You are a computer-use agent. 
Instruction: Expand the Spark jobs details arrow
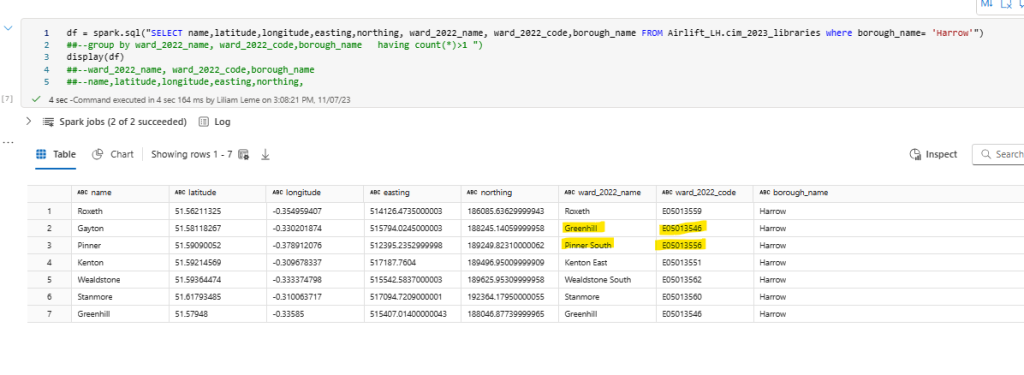coord(28,122)
